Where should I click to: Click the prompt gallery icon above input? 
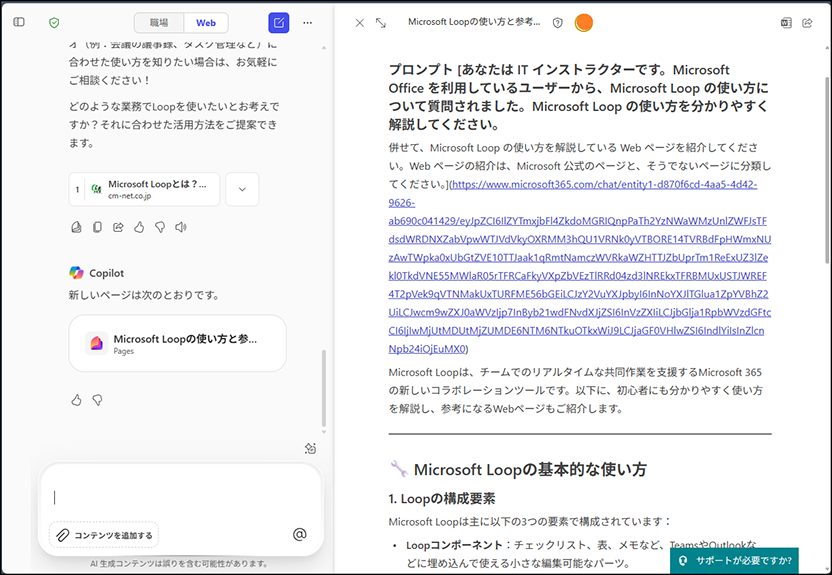coord(310,449)
